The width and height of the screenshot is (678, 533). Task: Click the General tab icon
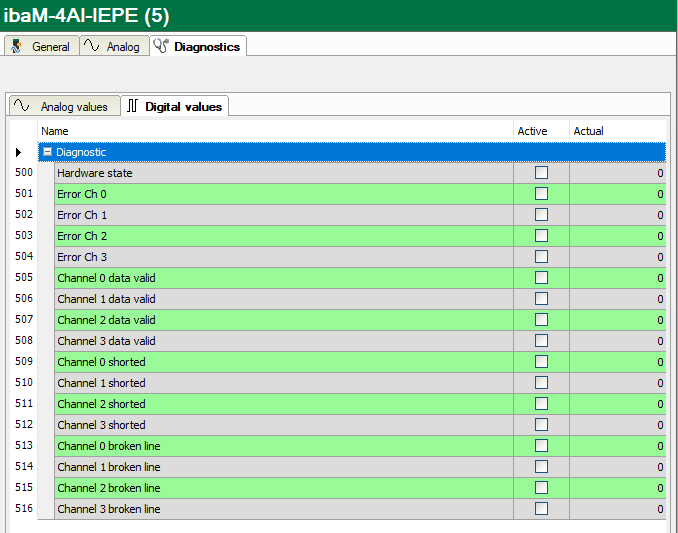pos(17,46)
